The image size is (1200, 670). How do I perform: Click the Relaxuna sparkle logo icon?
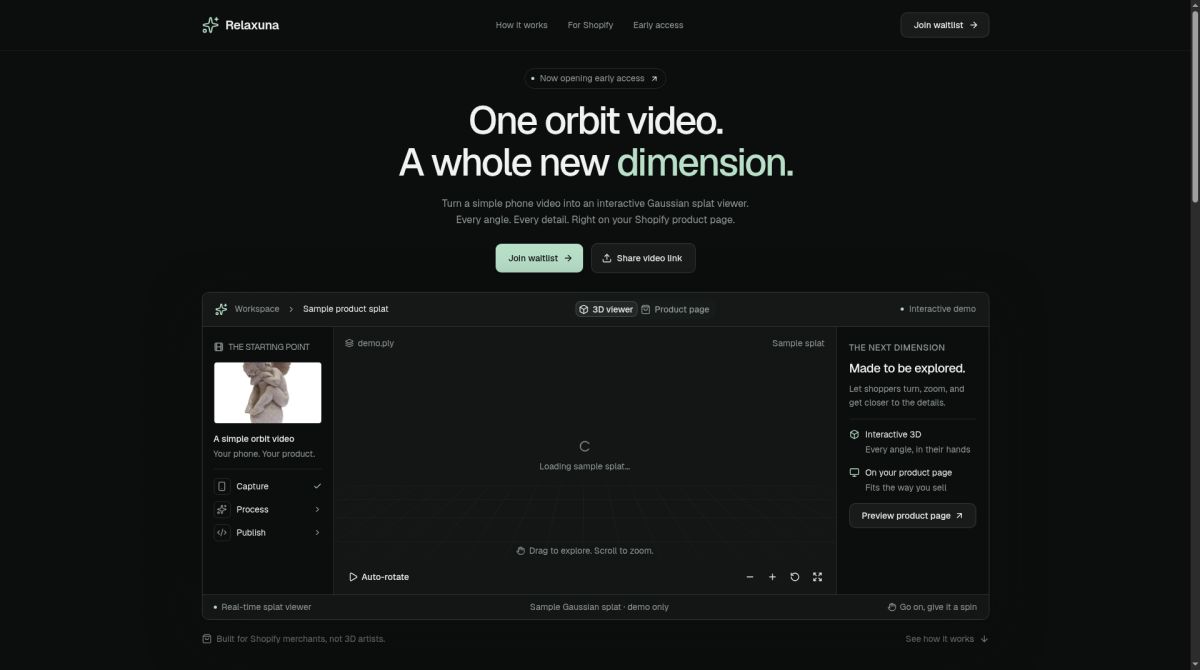point(210,25)
